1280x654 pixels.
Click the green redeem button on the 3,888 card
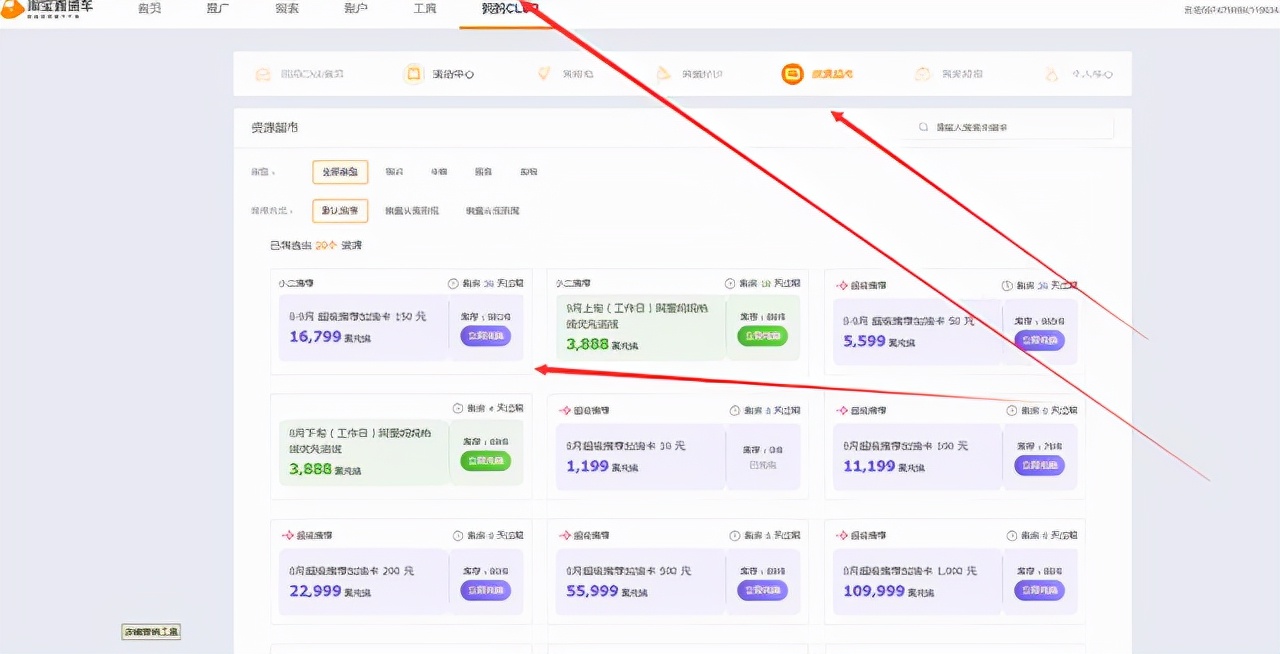(x=763, y=335)
